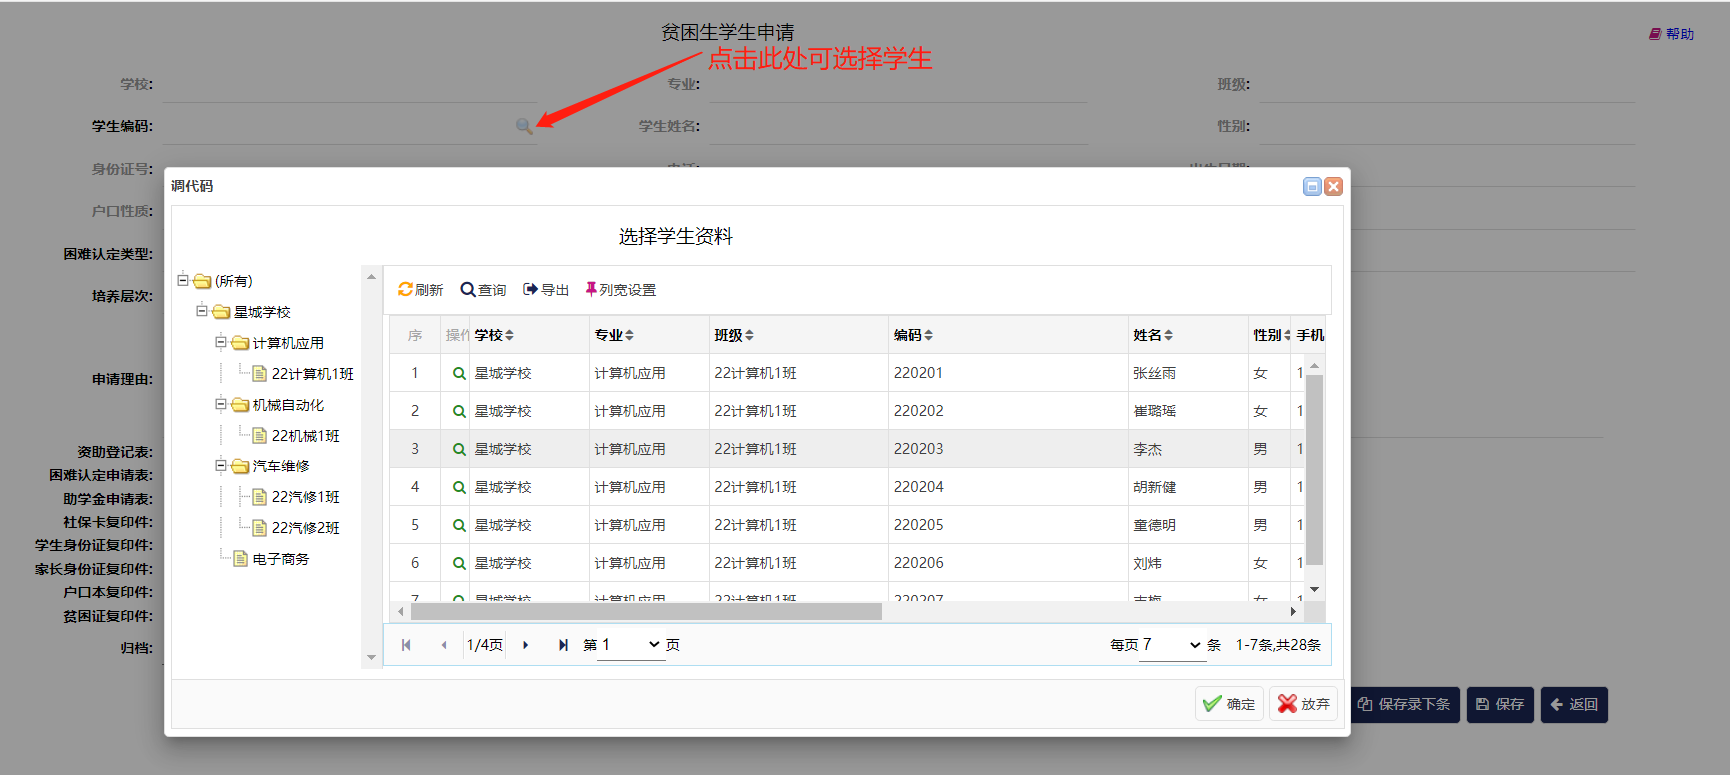
Task: Select student name 胡新健
Action: pyautogui.click(x=1154, y=487)
